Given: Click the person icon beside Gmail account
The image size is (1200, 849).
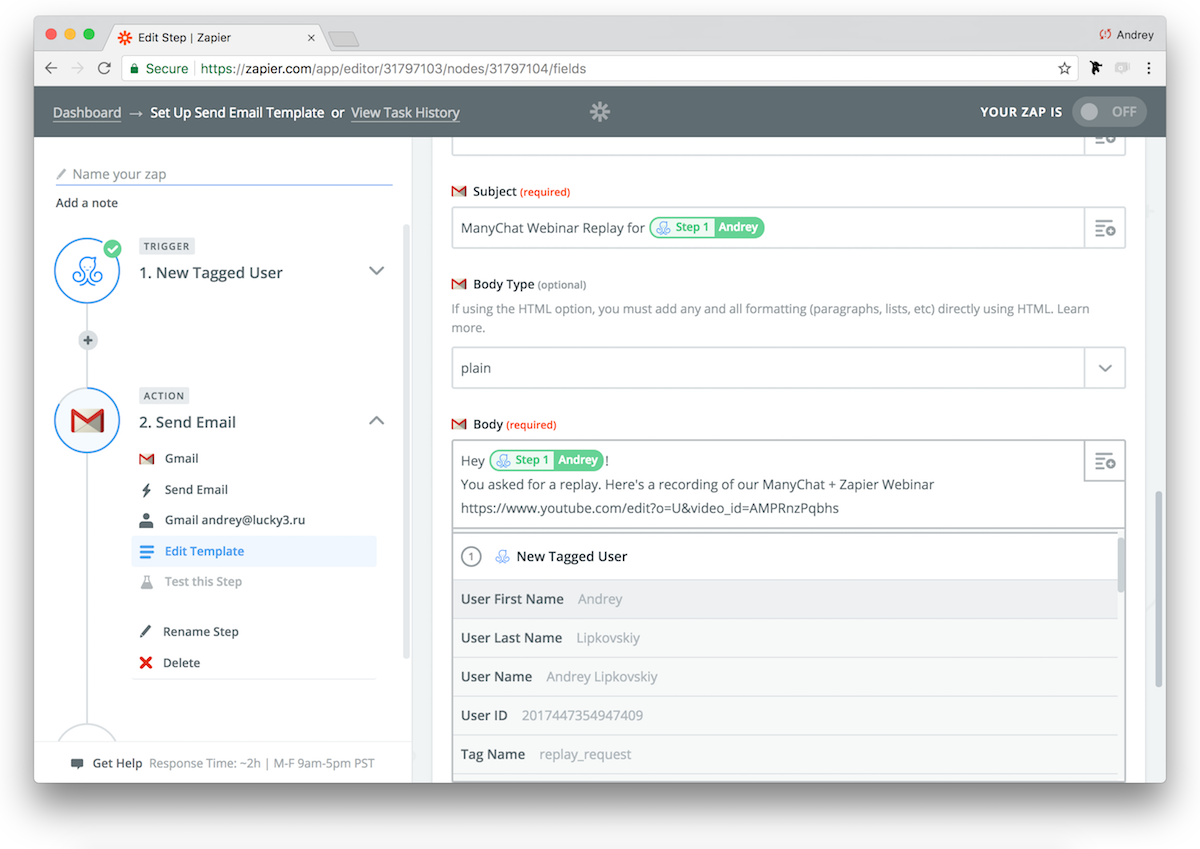Looking at the screenshot, I should pyautogui.click(x=146, y=521).
